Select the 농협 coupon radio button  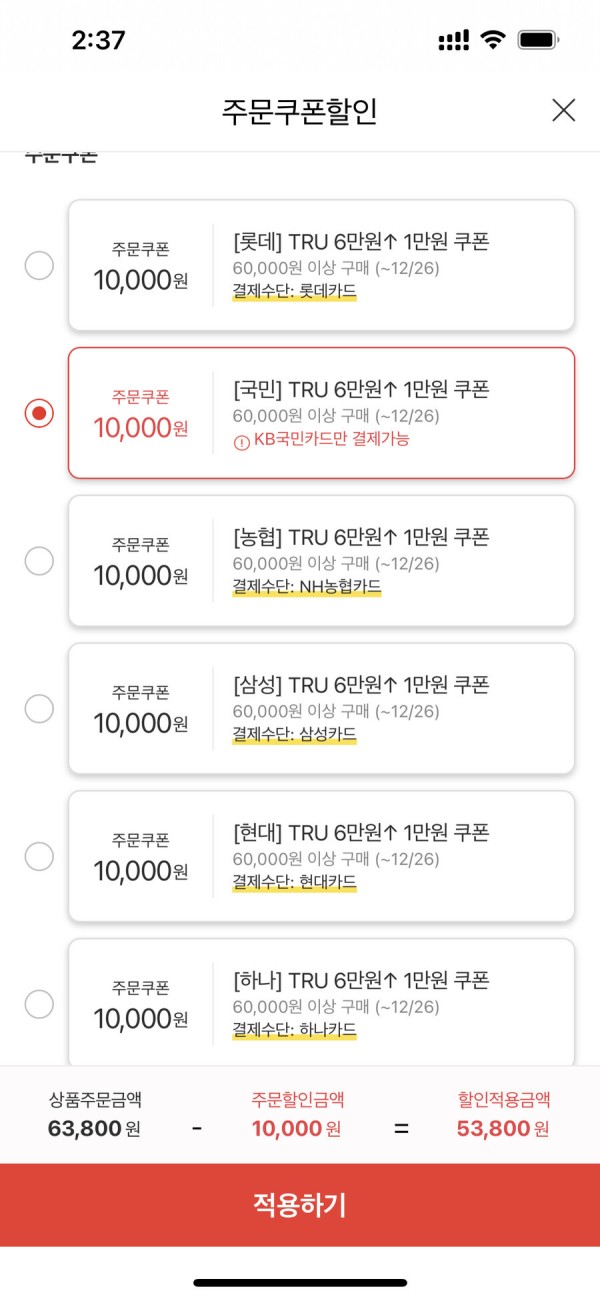coord(39,561)
